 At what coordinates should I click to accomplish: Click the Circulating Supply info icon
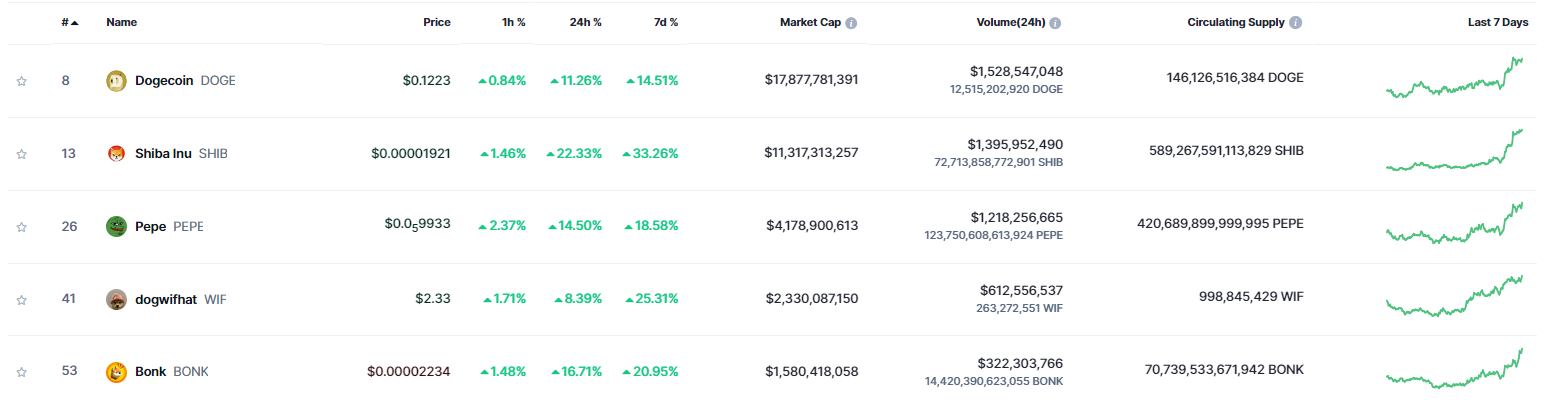click(1296, 23)
